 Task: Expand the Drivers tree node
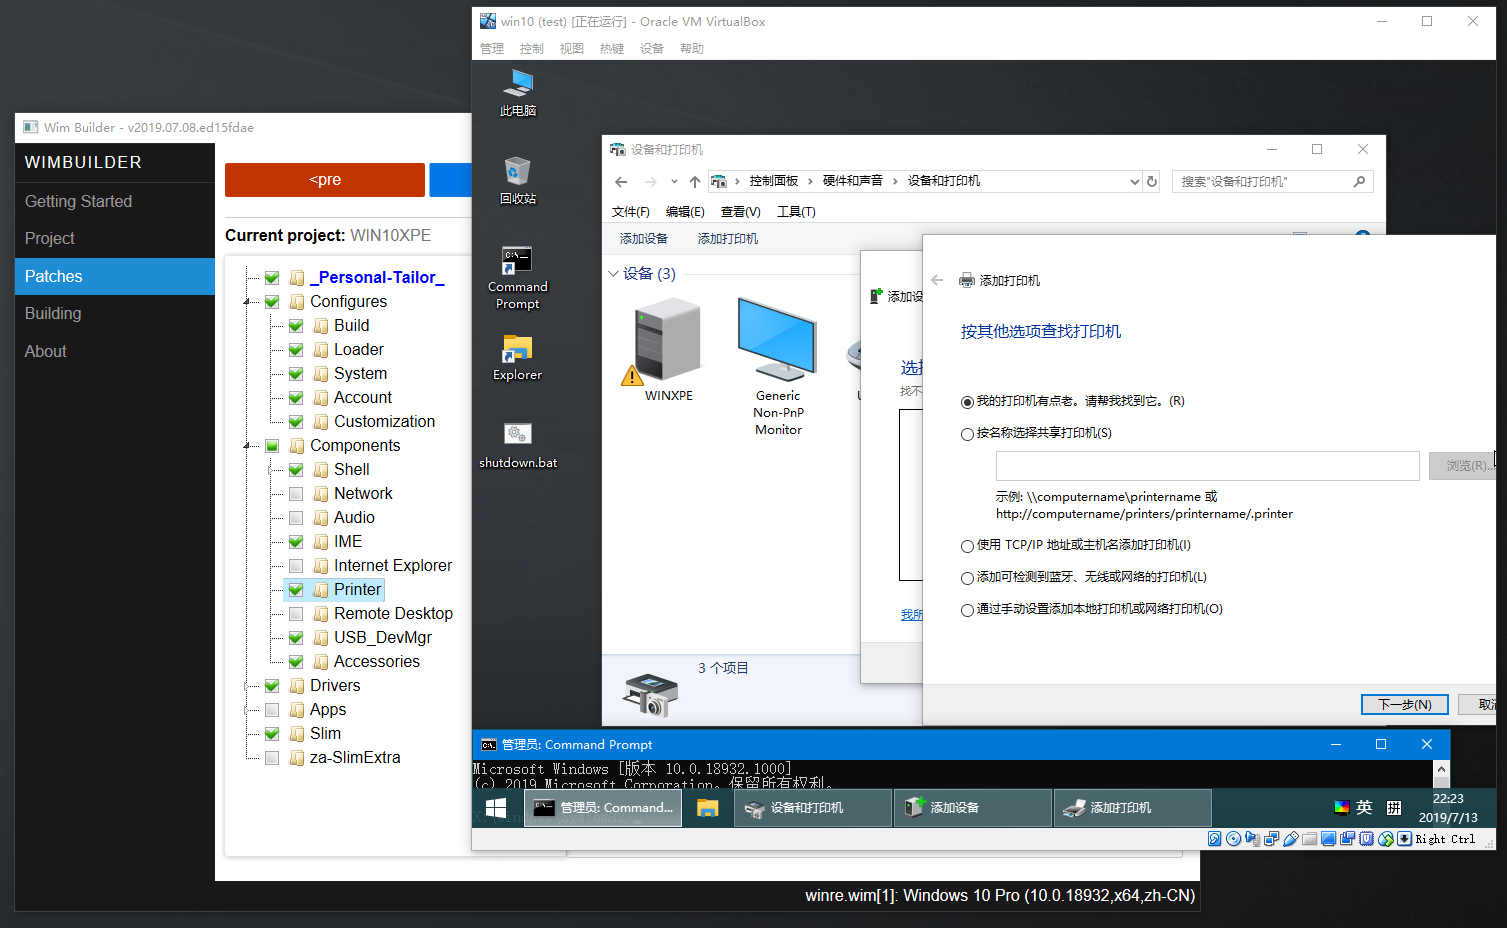point(247,686)
